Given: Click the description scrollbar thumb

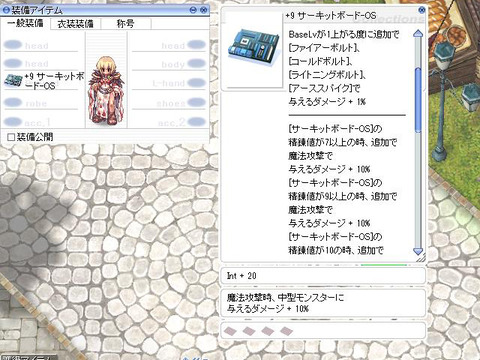Looking at the screenshot, I should 418,100.
